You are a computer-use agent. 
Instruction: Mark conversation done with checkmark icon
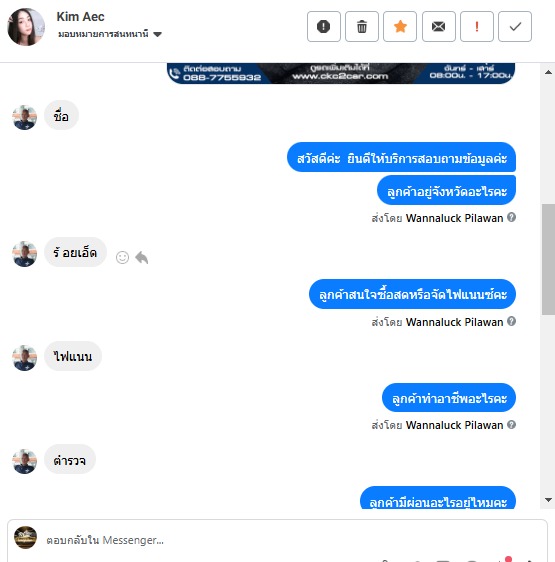pos(515,27)
